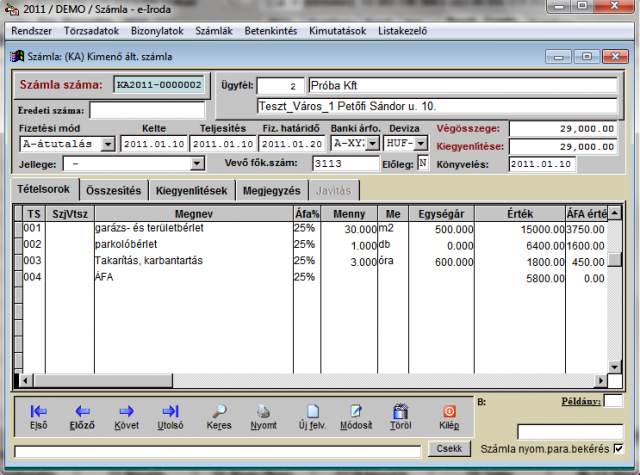640x475 pixels.
Task: Jump to next record with Követ
Action: coord(127,416)
